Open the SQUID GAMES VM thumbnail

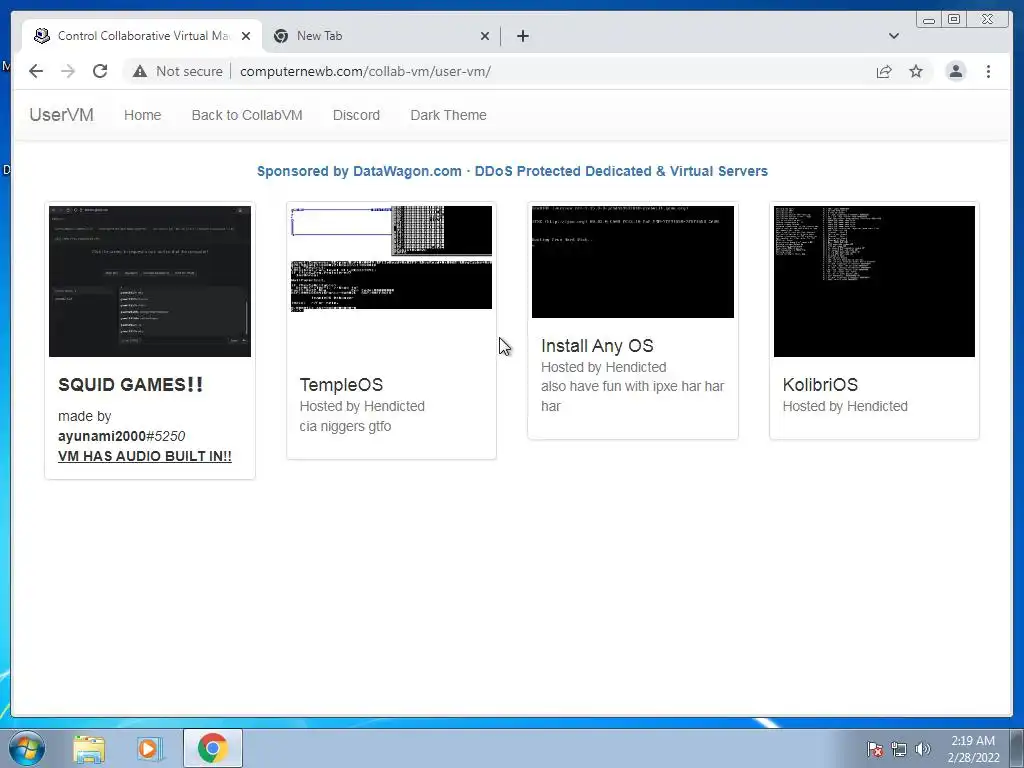pyautogui.click(x=150, y=281)
